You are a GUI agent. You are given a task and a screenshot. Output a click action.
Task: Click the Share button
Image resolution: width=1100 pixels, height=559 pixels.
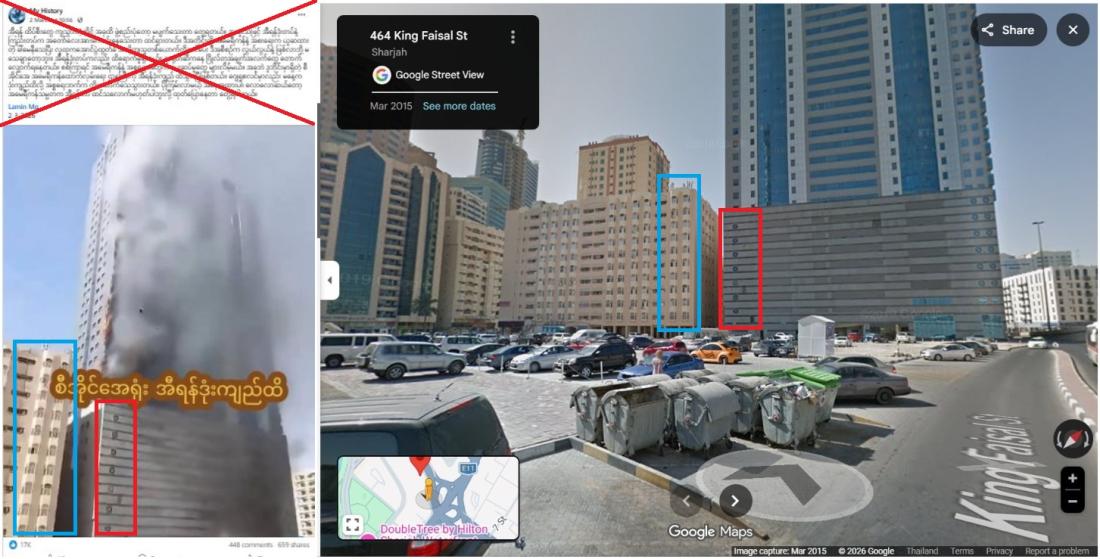(x=1008, y=30)
